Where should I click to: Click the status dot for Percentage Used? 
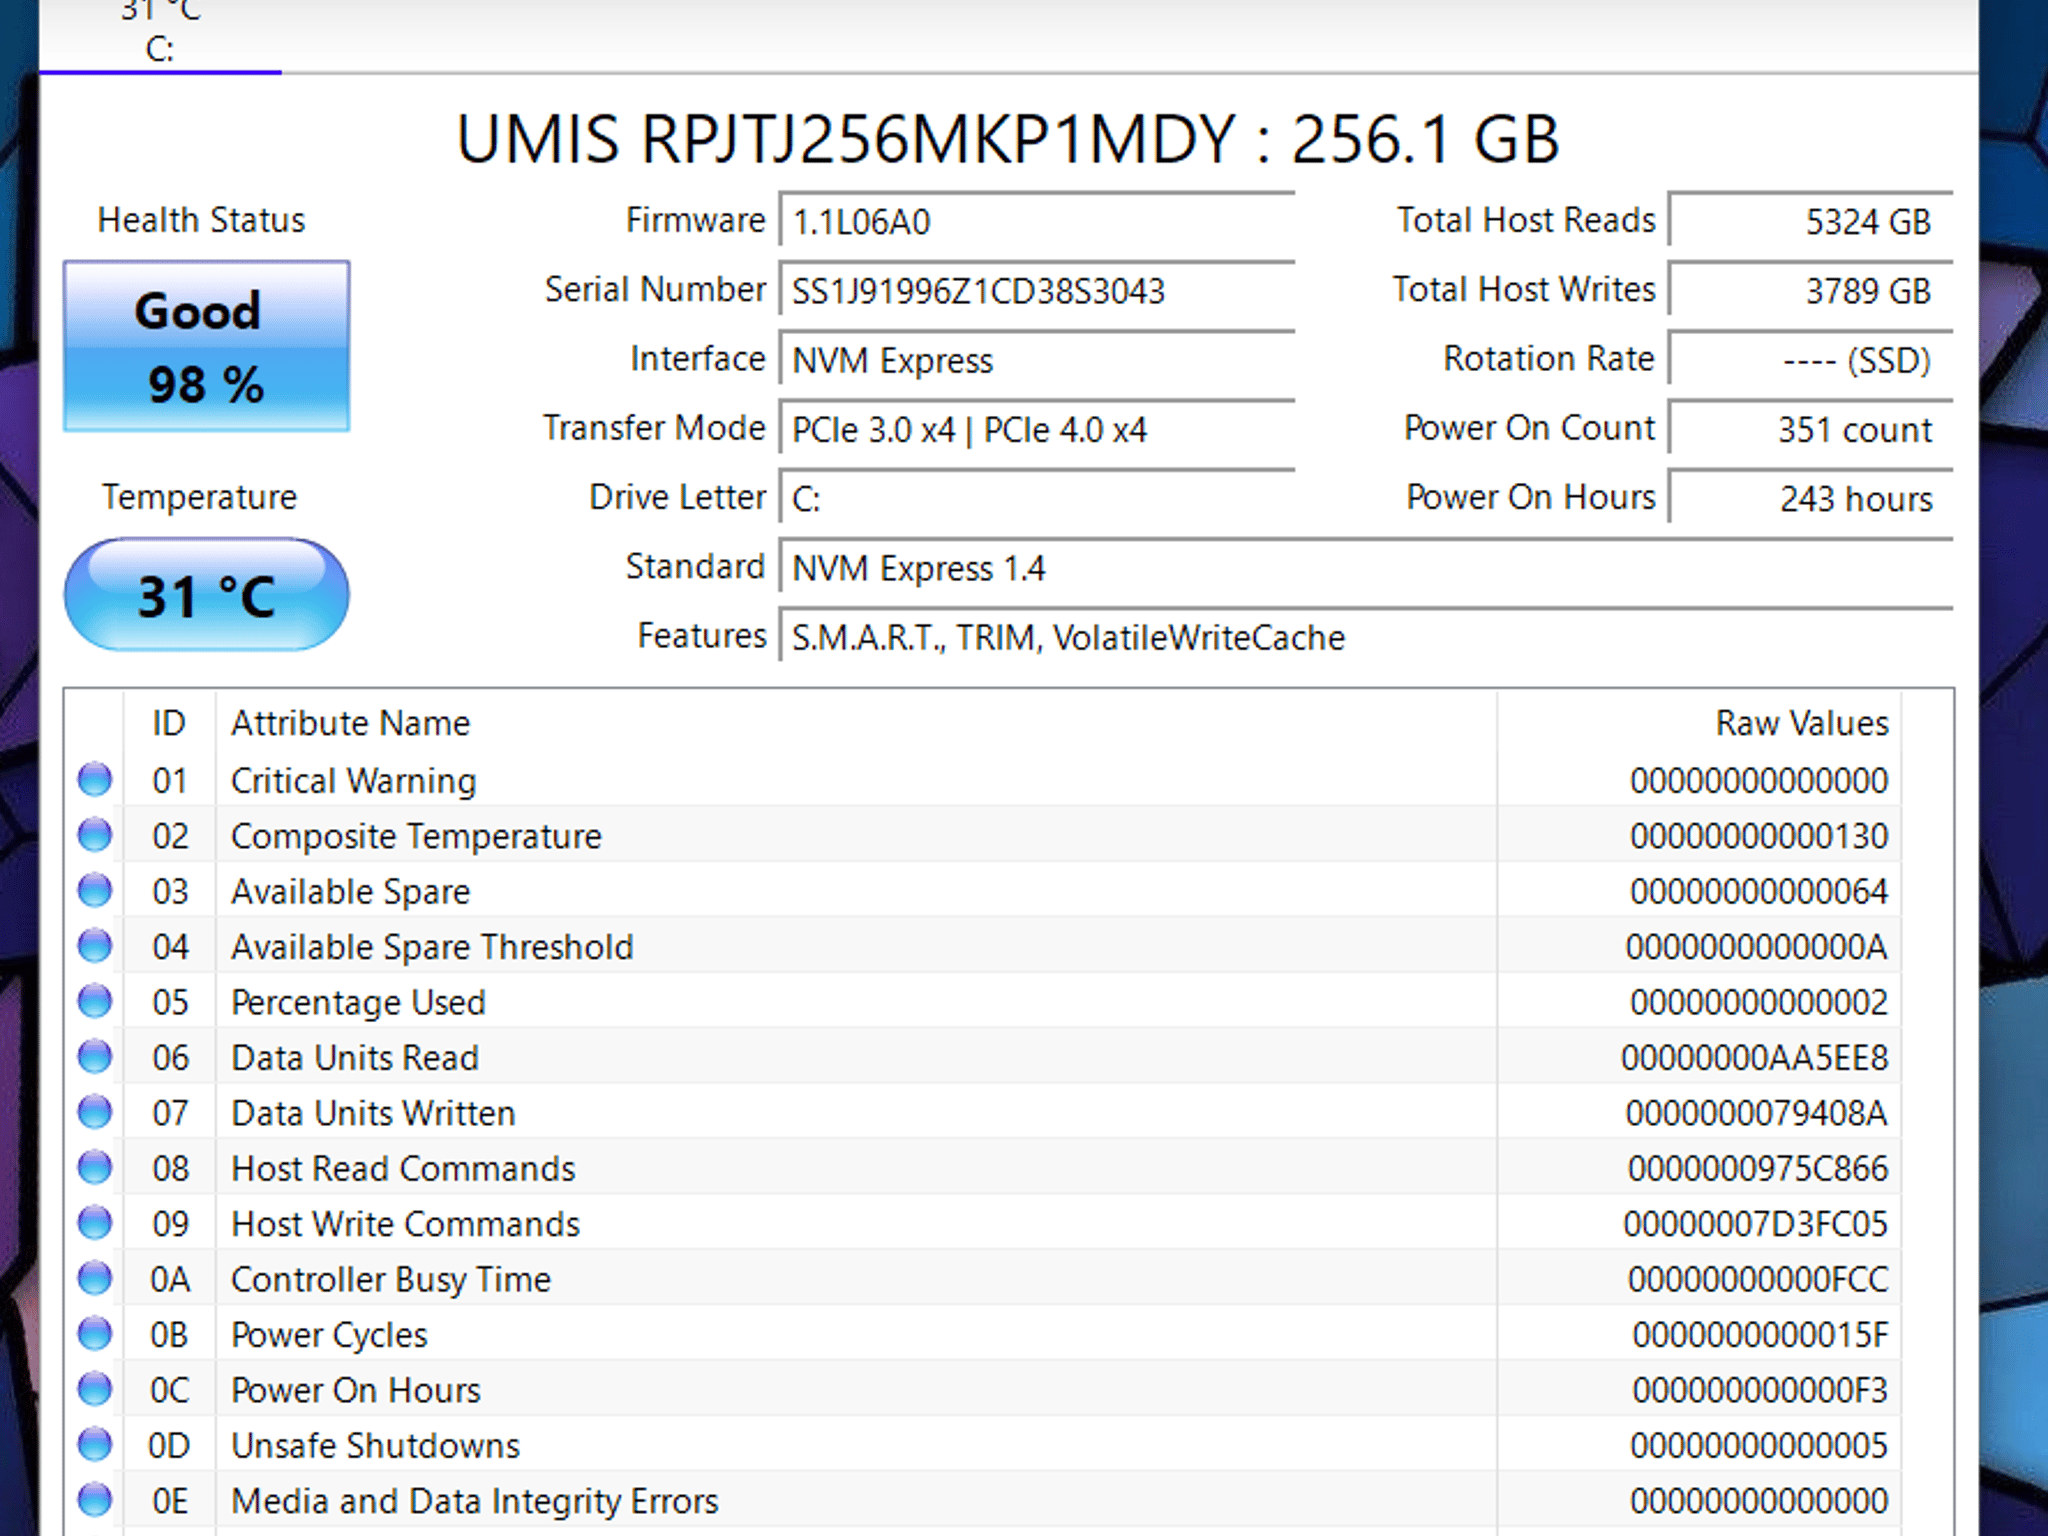95,1000
